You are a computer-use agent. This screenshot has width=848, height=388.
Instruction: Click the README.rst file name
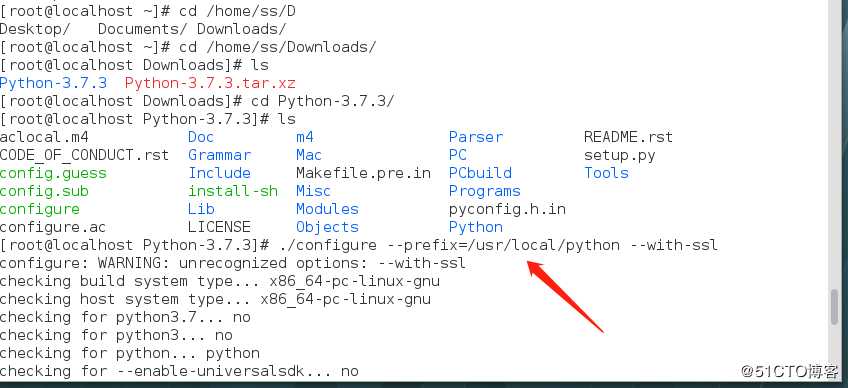pyautogui.click(x=628, y=137)
